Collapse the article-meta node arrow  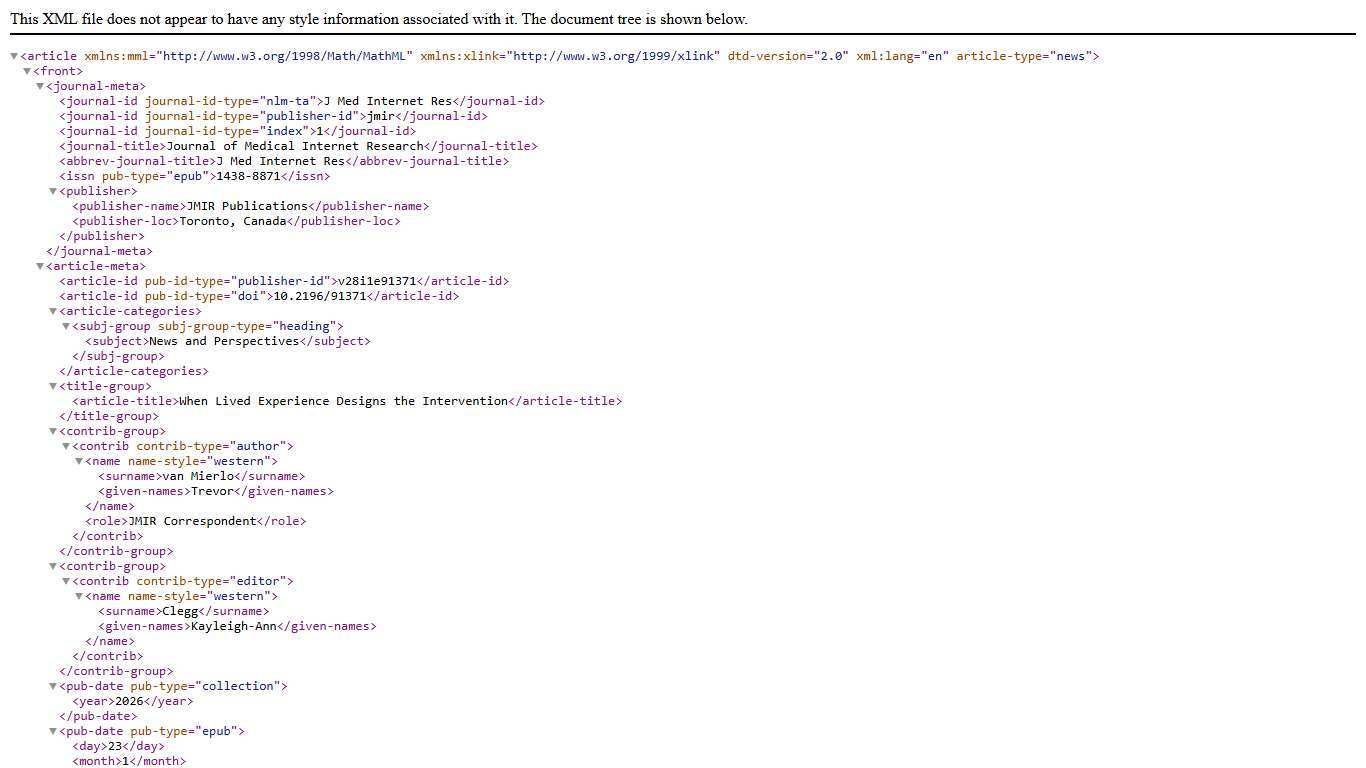(40, 267)
